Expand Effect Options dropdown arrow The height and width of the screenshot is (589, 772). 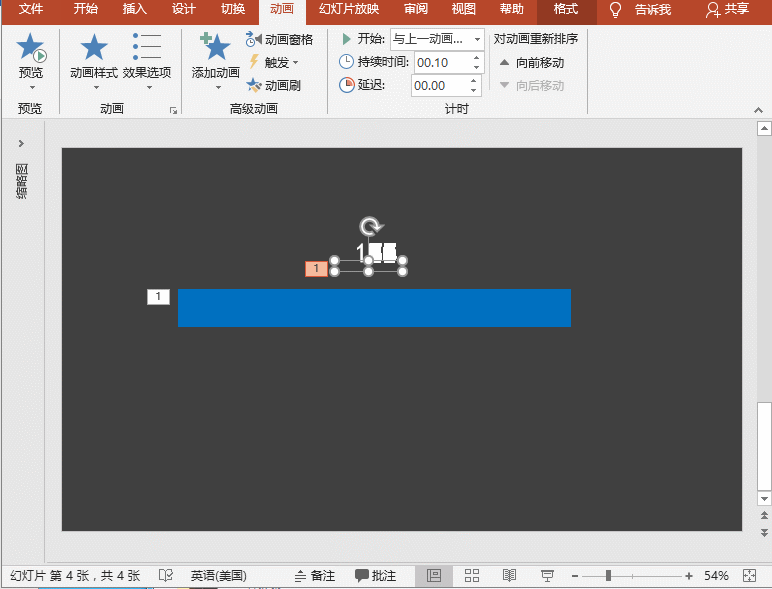click(150, 88)
